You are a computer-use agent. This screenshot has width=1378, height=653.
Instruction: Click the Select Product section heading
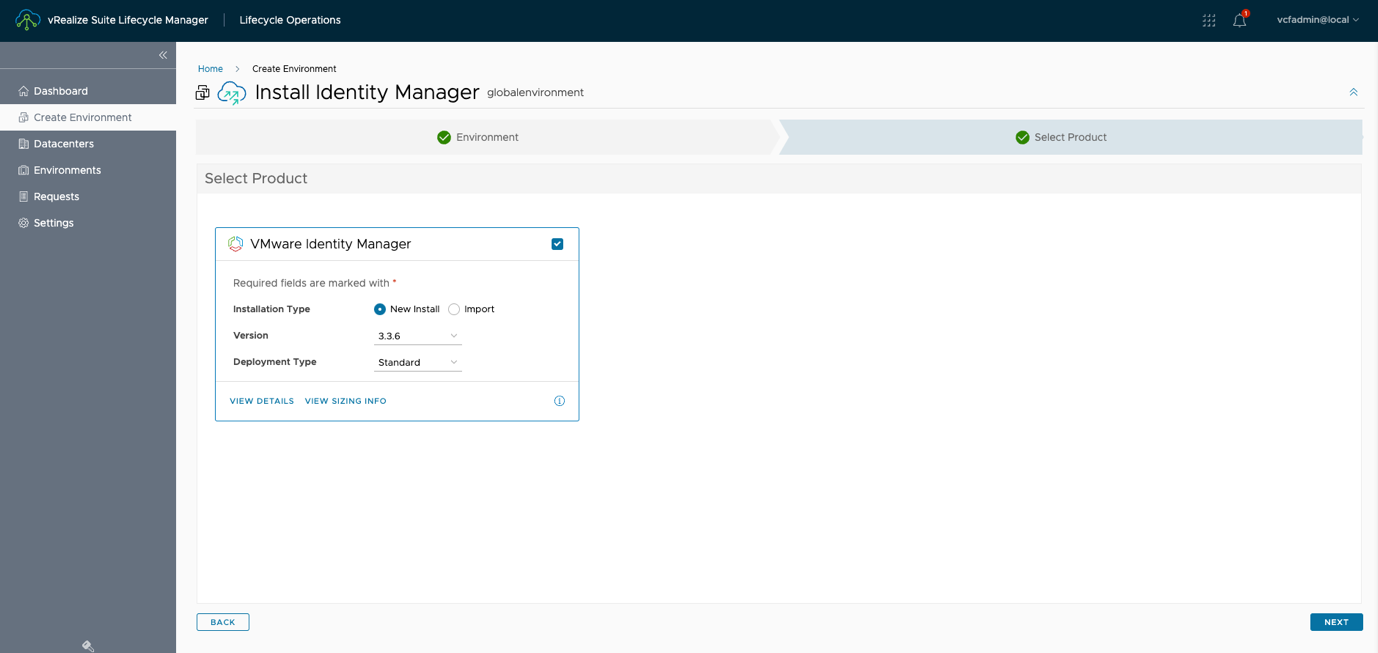click(x=256, y=178)
